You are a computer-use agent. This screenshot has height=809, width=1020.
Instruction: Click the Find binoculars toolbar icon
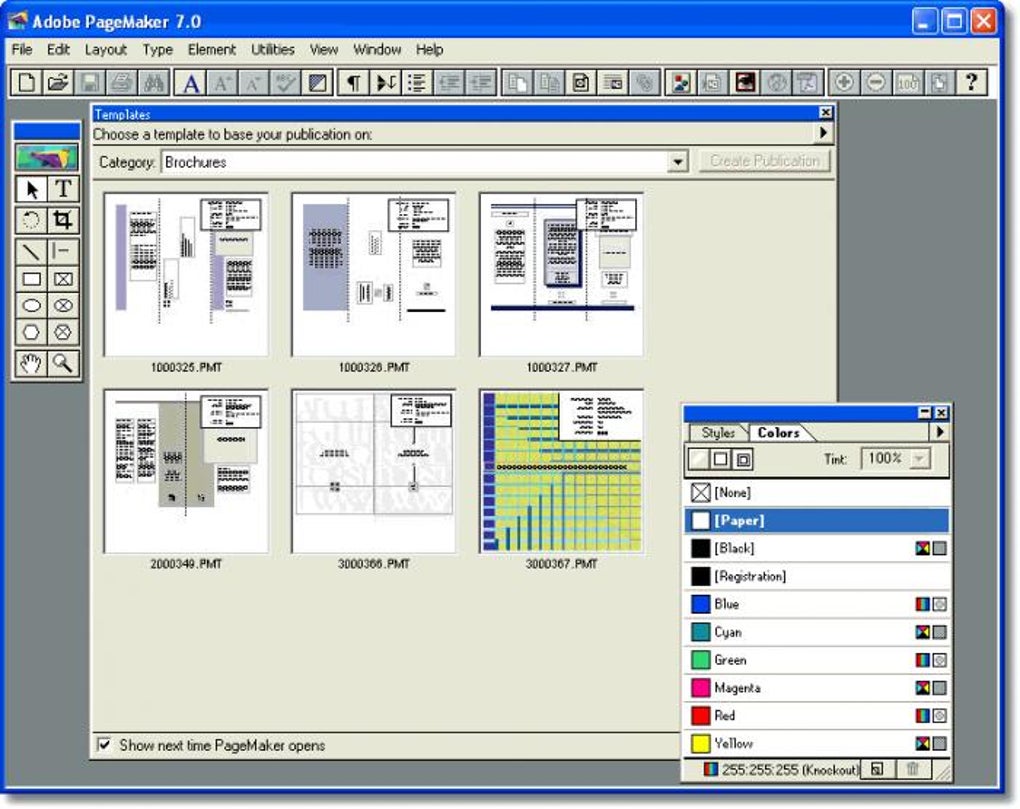(154, 83)
